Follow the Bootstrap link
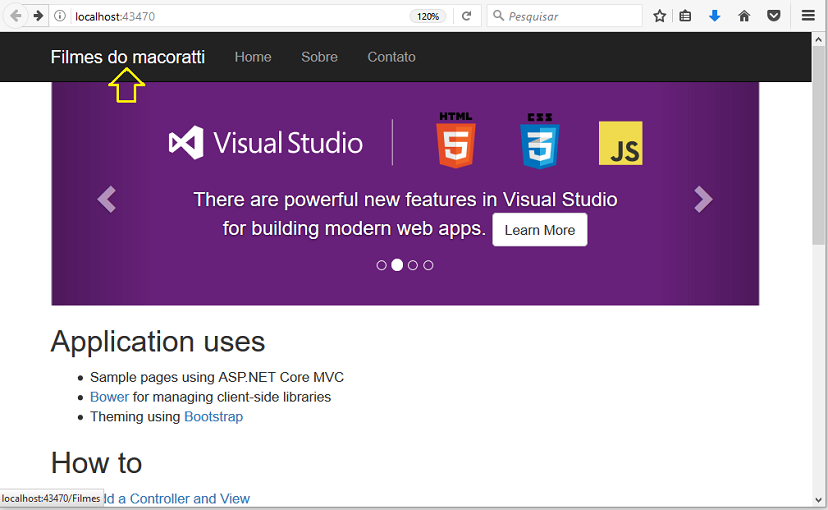 [x=213, y=417]
